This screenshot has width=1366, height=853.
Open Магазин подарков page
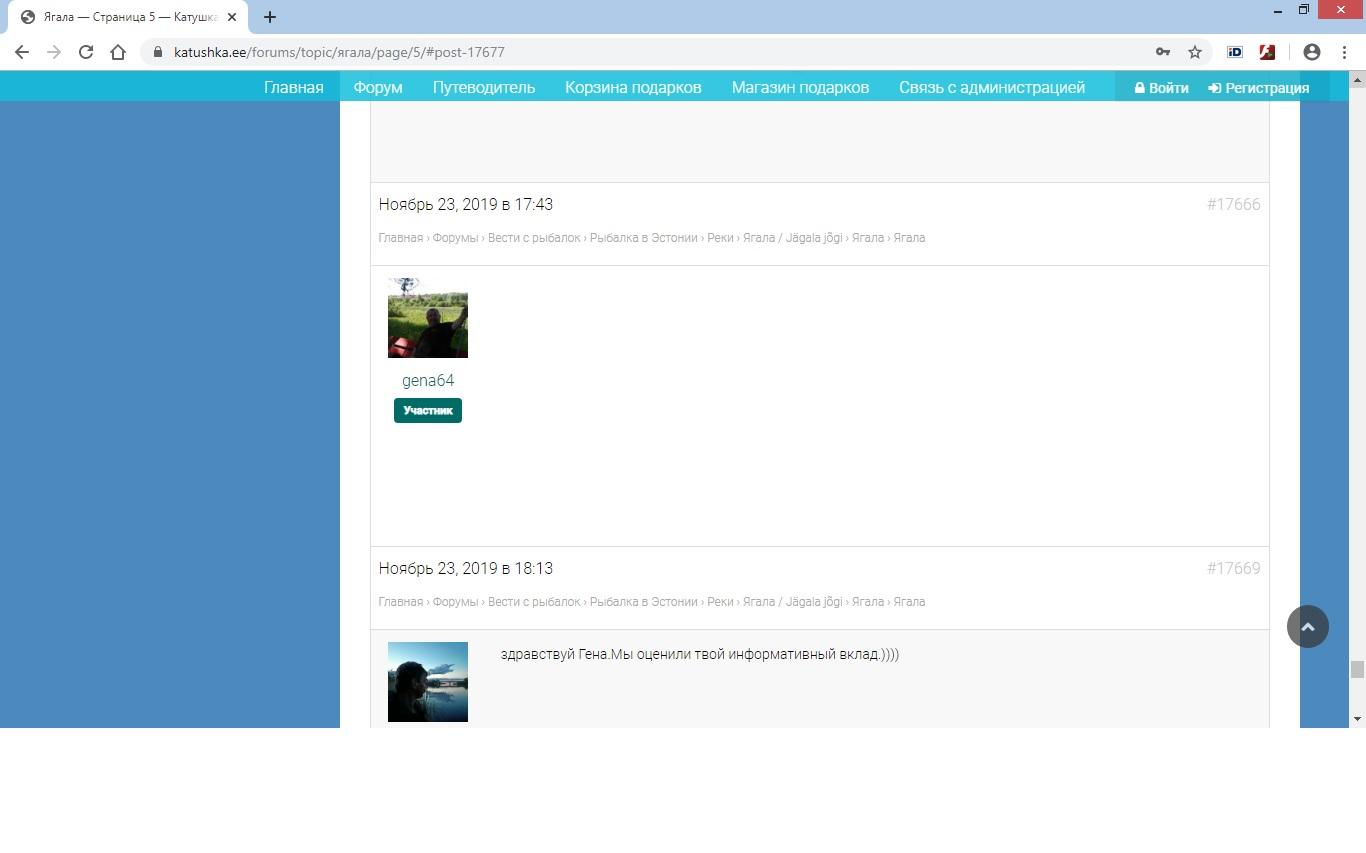(800, 88)
